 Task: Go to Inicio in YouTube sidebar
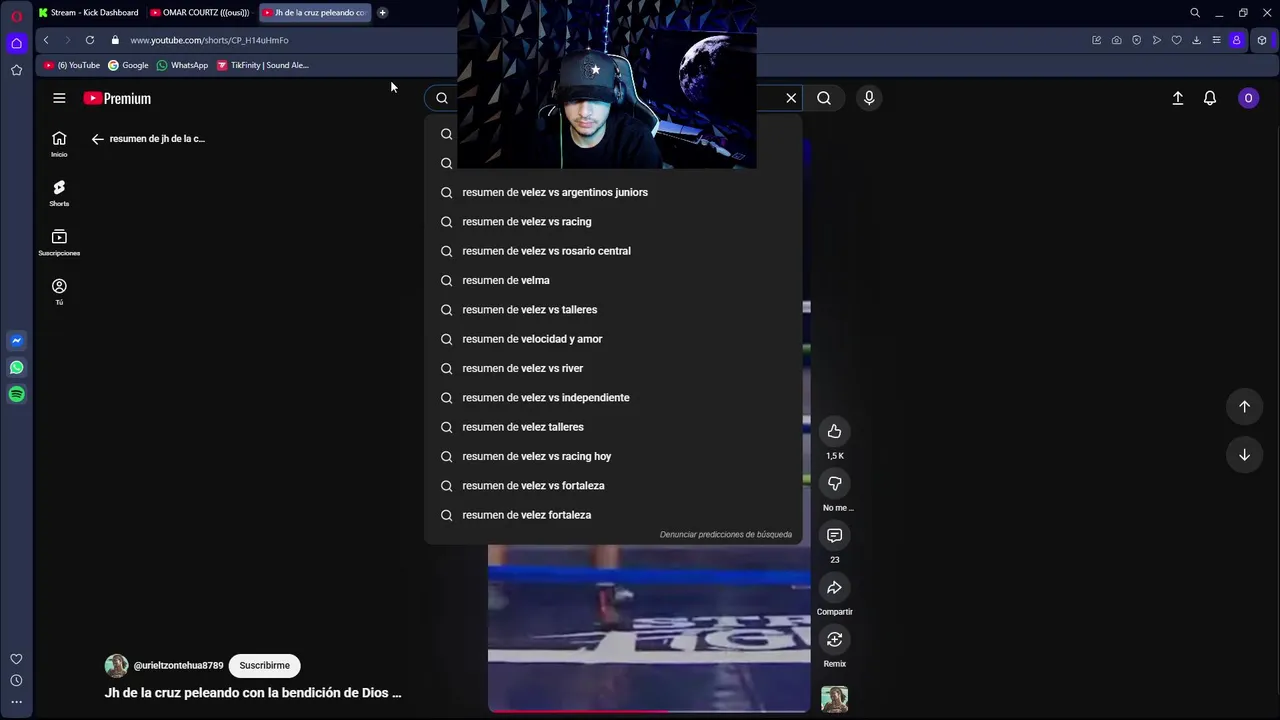pyautogui.click(x=59, y=144)
